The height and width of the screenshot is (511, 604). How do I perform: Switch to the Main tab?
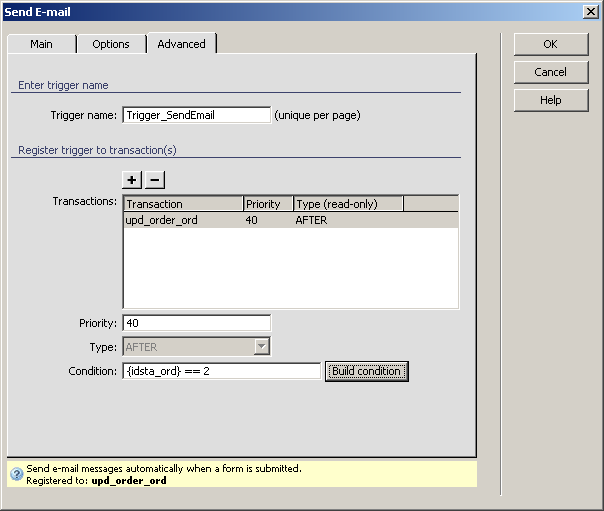click(41, 44)
